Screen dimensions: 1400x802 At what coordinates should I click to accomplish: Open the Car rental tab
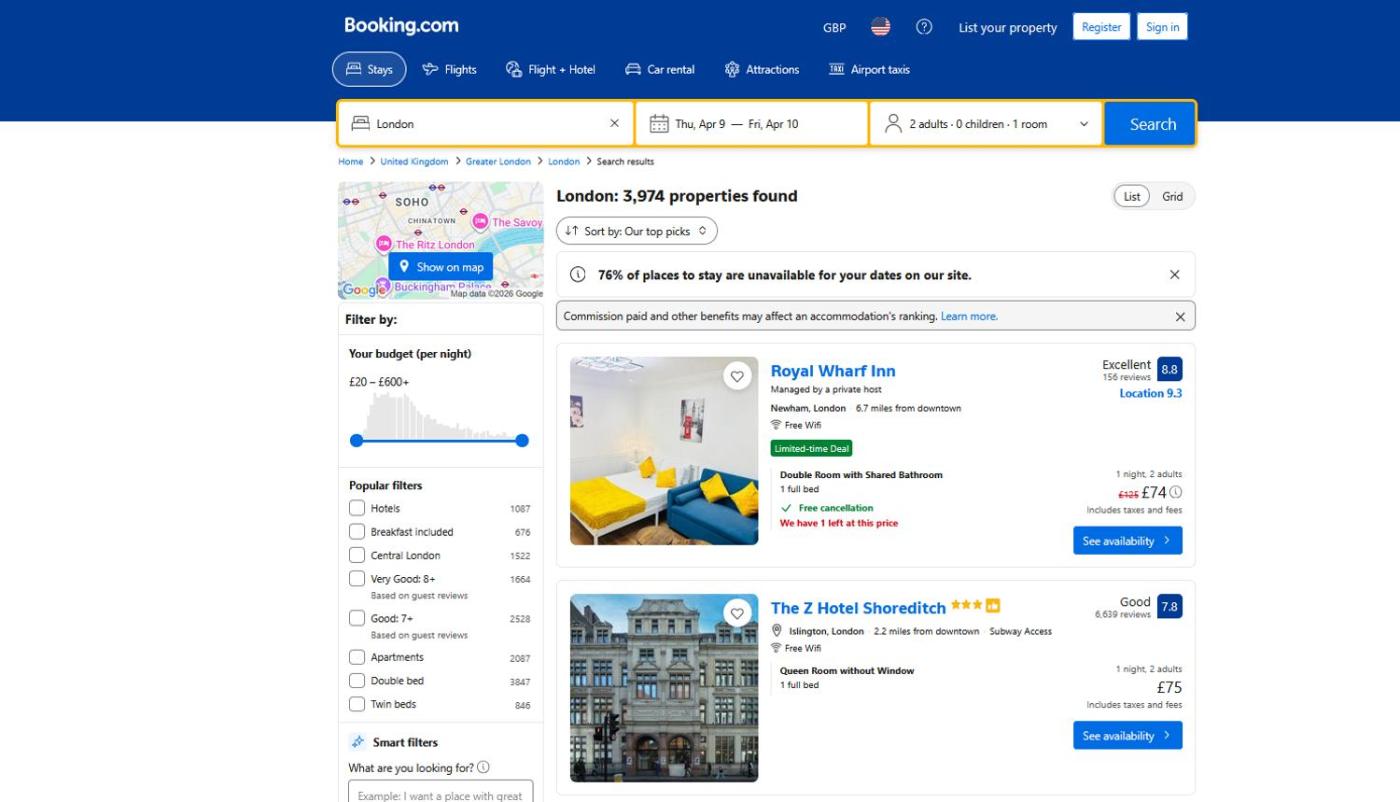(660, 70)
